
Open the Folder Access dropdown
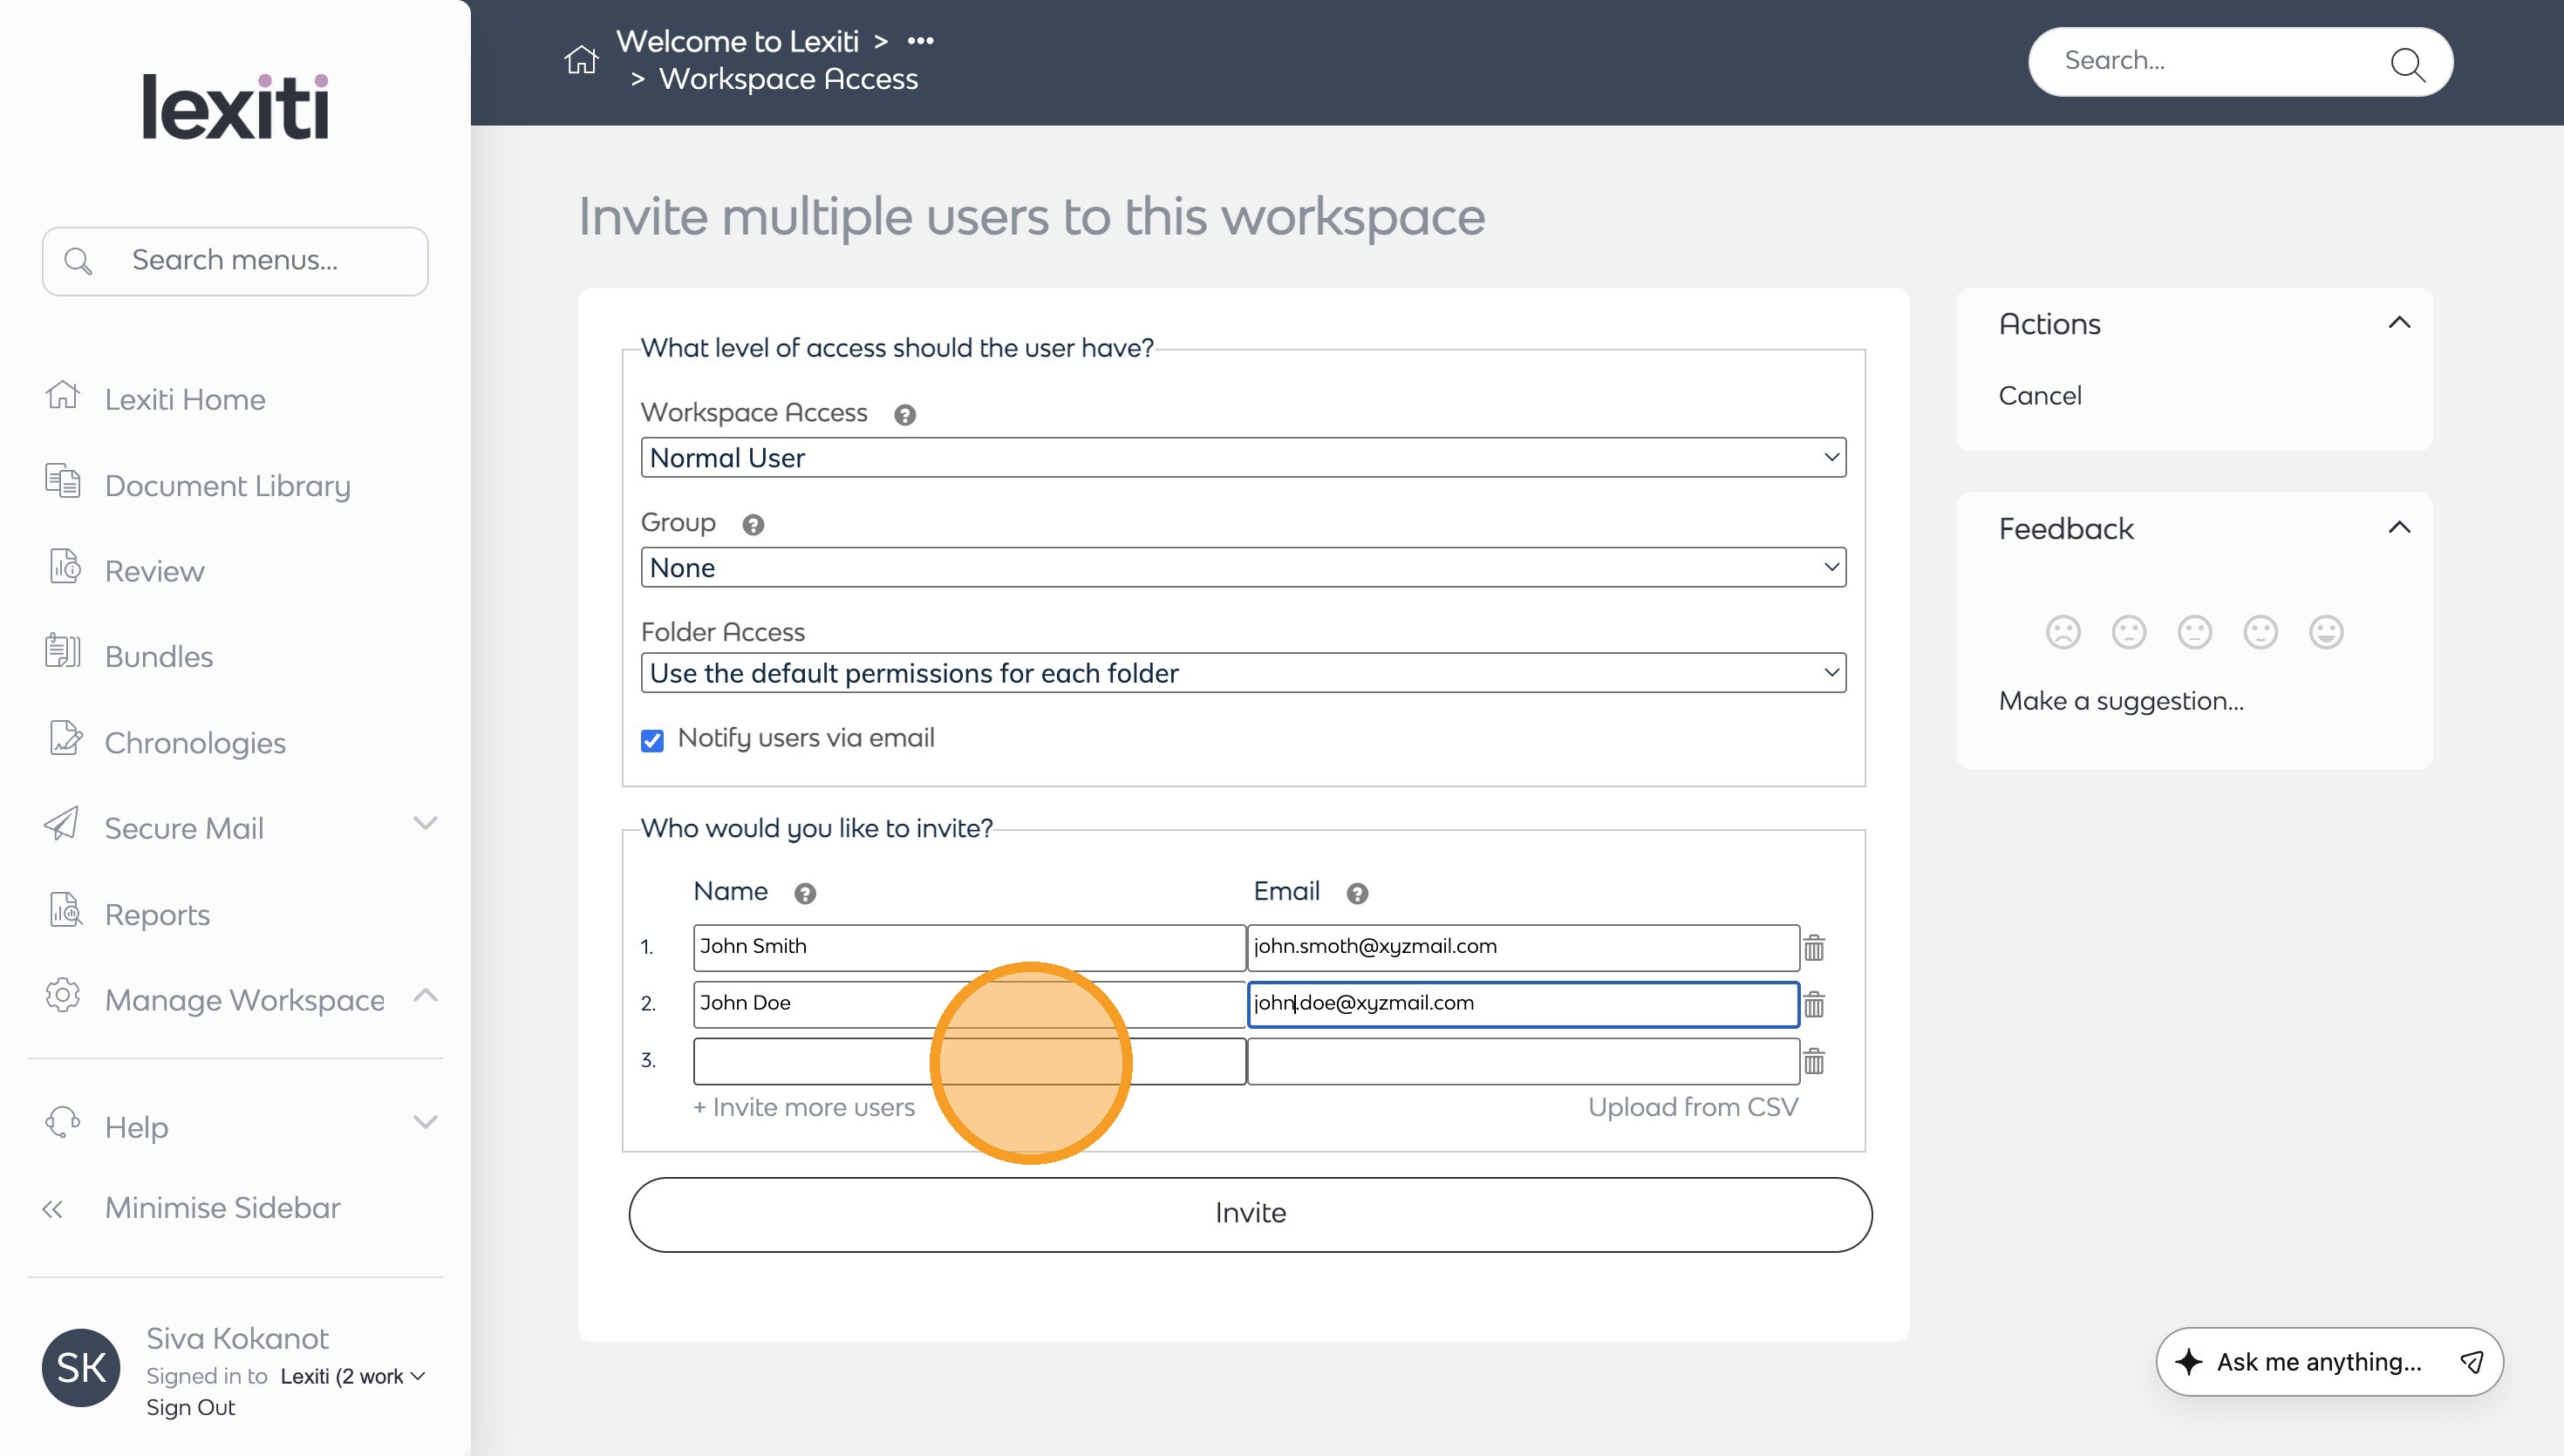(1242, 673)
